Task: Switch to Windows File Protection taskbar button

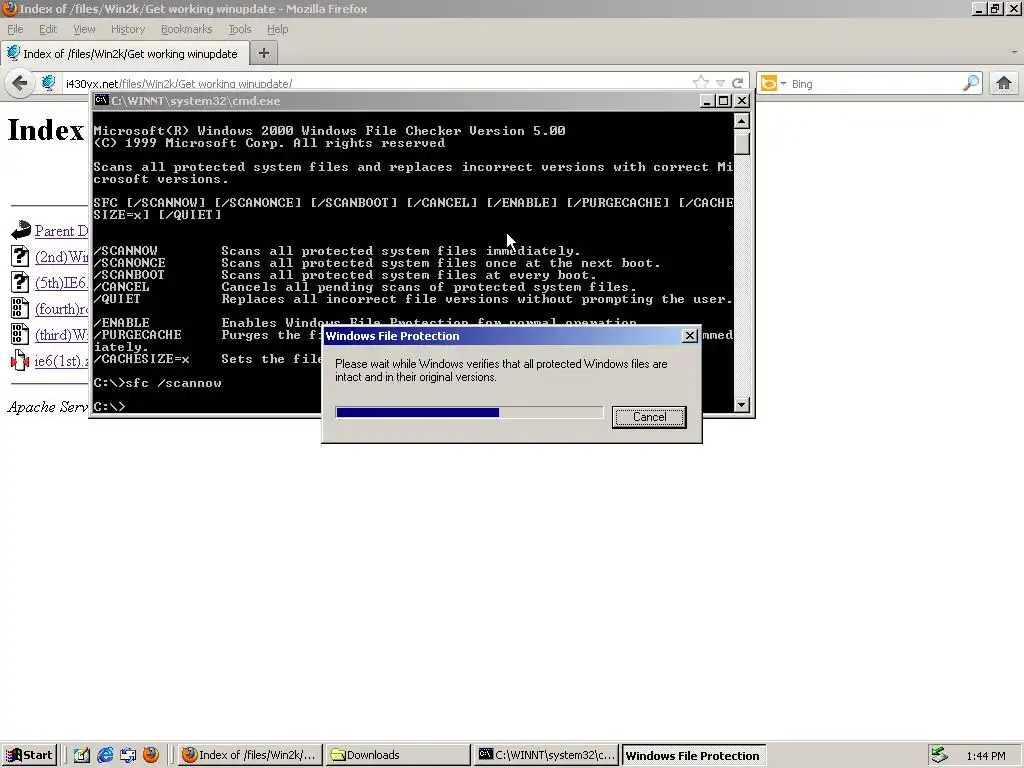Action: click(694, 756)
